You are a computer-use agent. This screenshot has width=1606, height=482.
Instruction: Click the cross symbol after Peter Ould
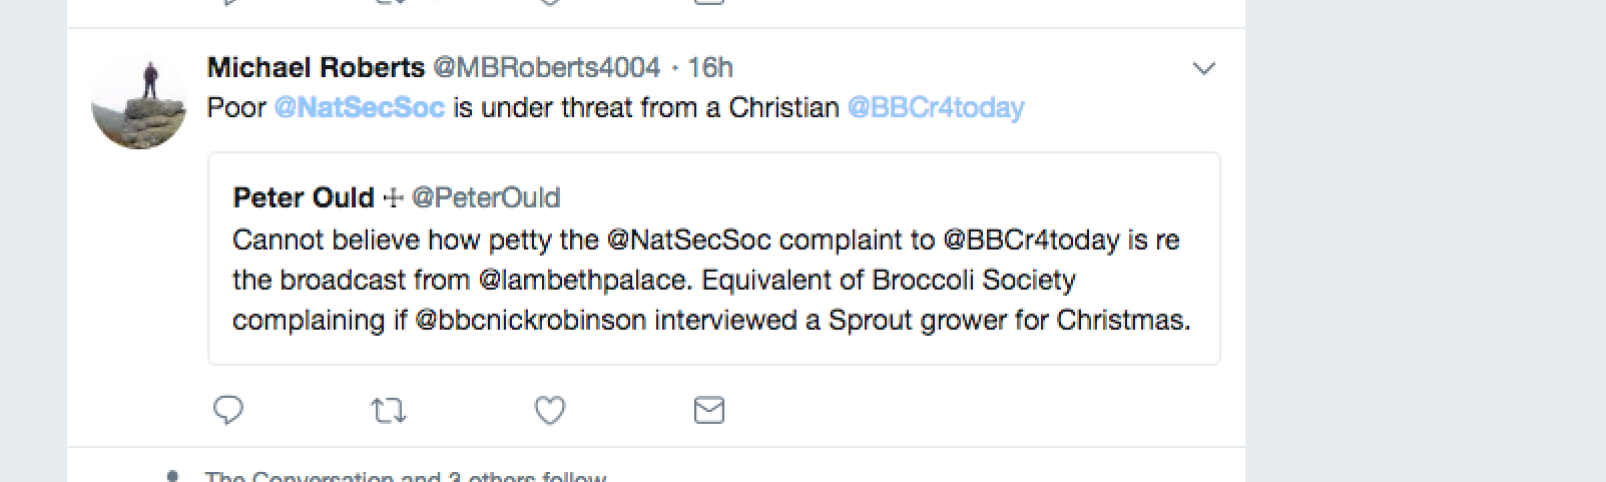[x=393, y=198]
